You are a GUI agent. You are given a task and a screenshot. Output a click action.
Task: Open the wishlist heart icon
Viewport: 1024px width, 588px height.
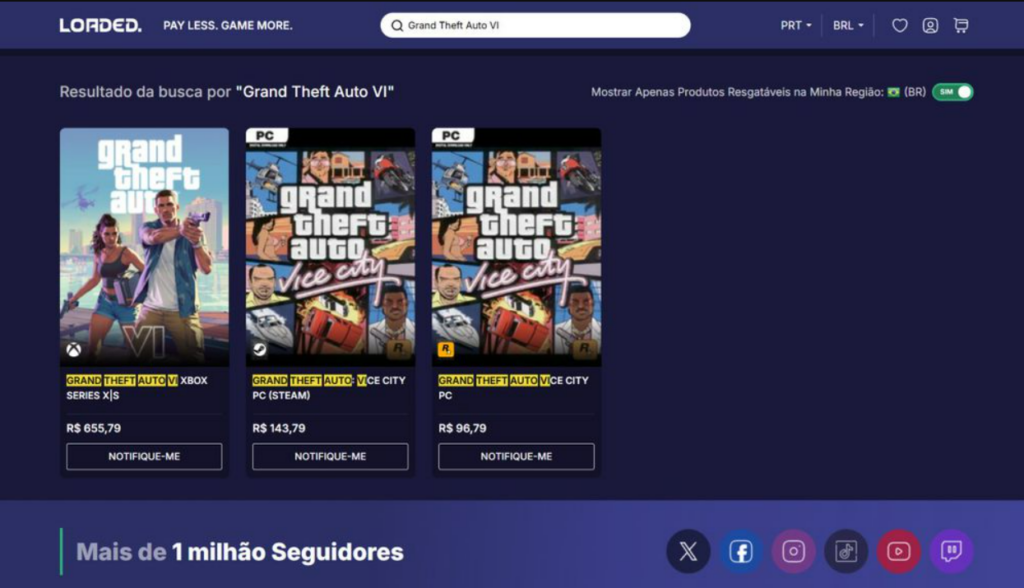click(899, 25)
